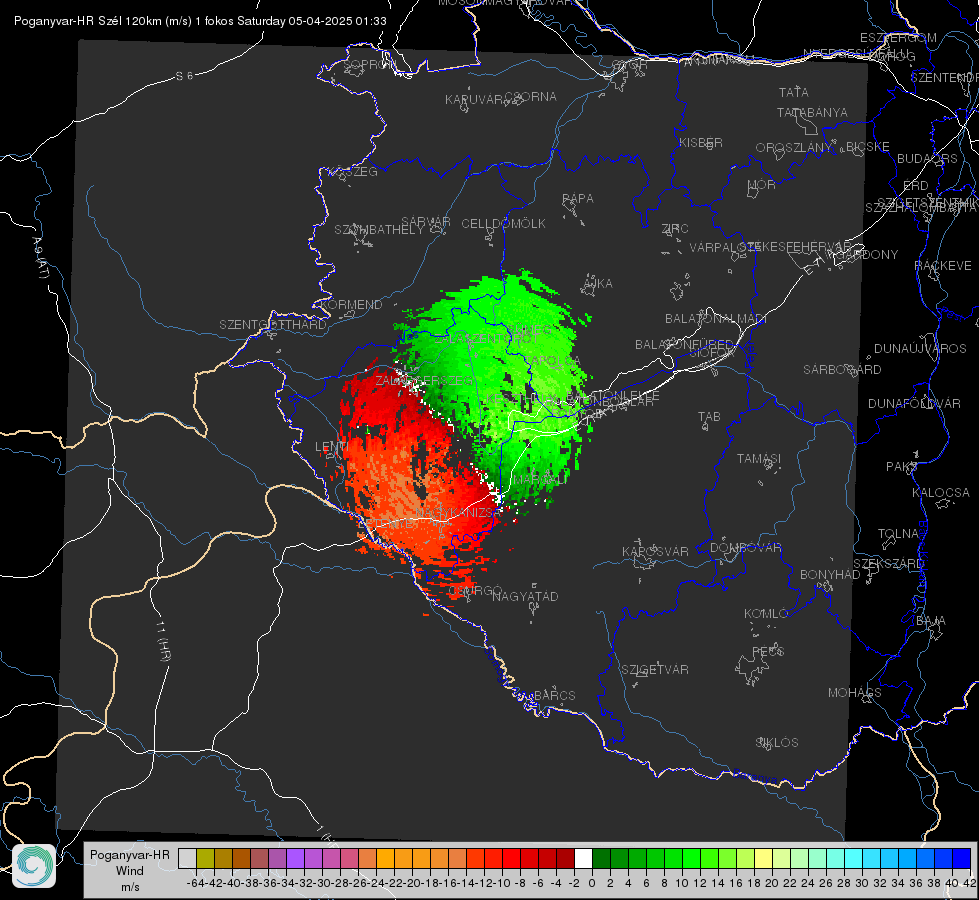Viewport: 979px width, 900px height.
Task: Select the SZENTGOTTHARD town label
Action: [273, 325]
